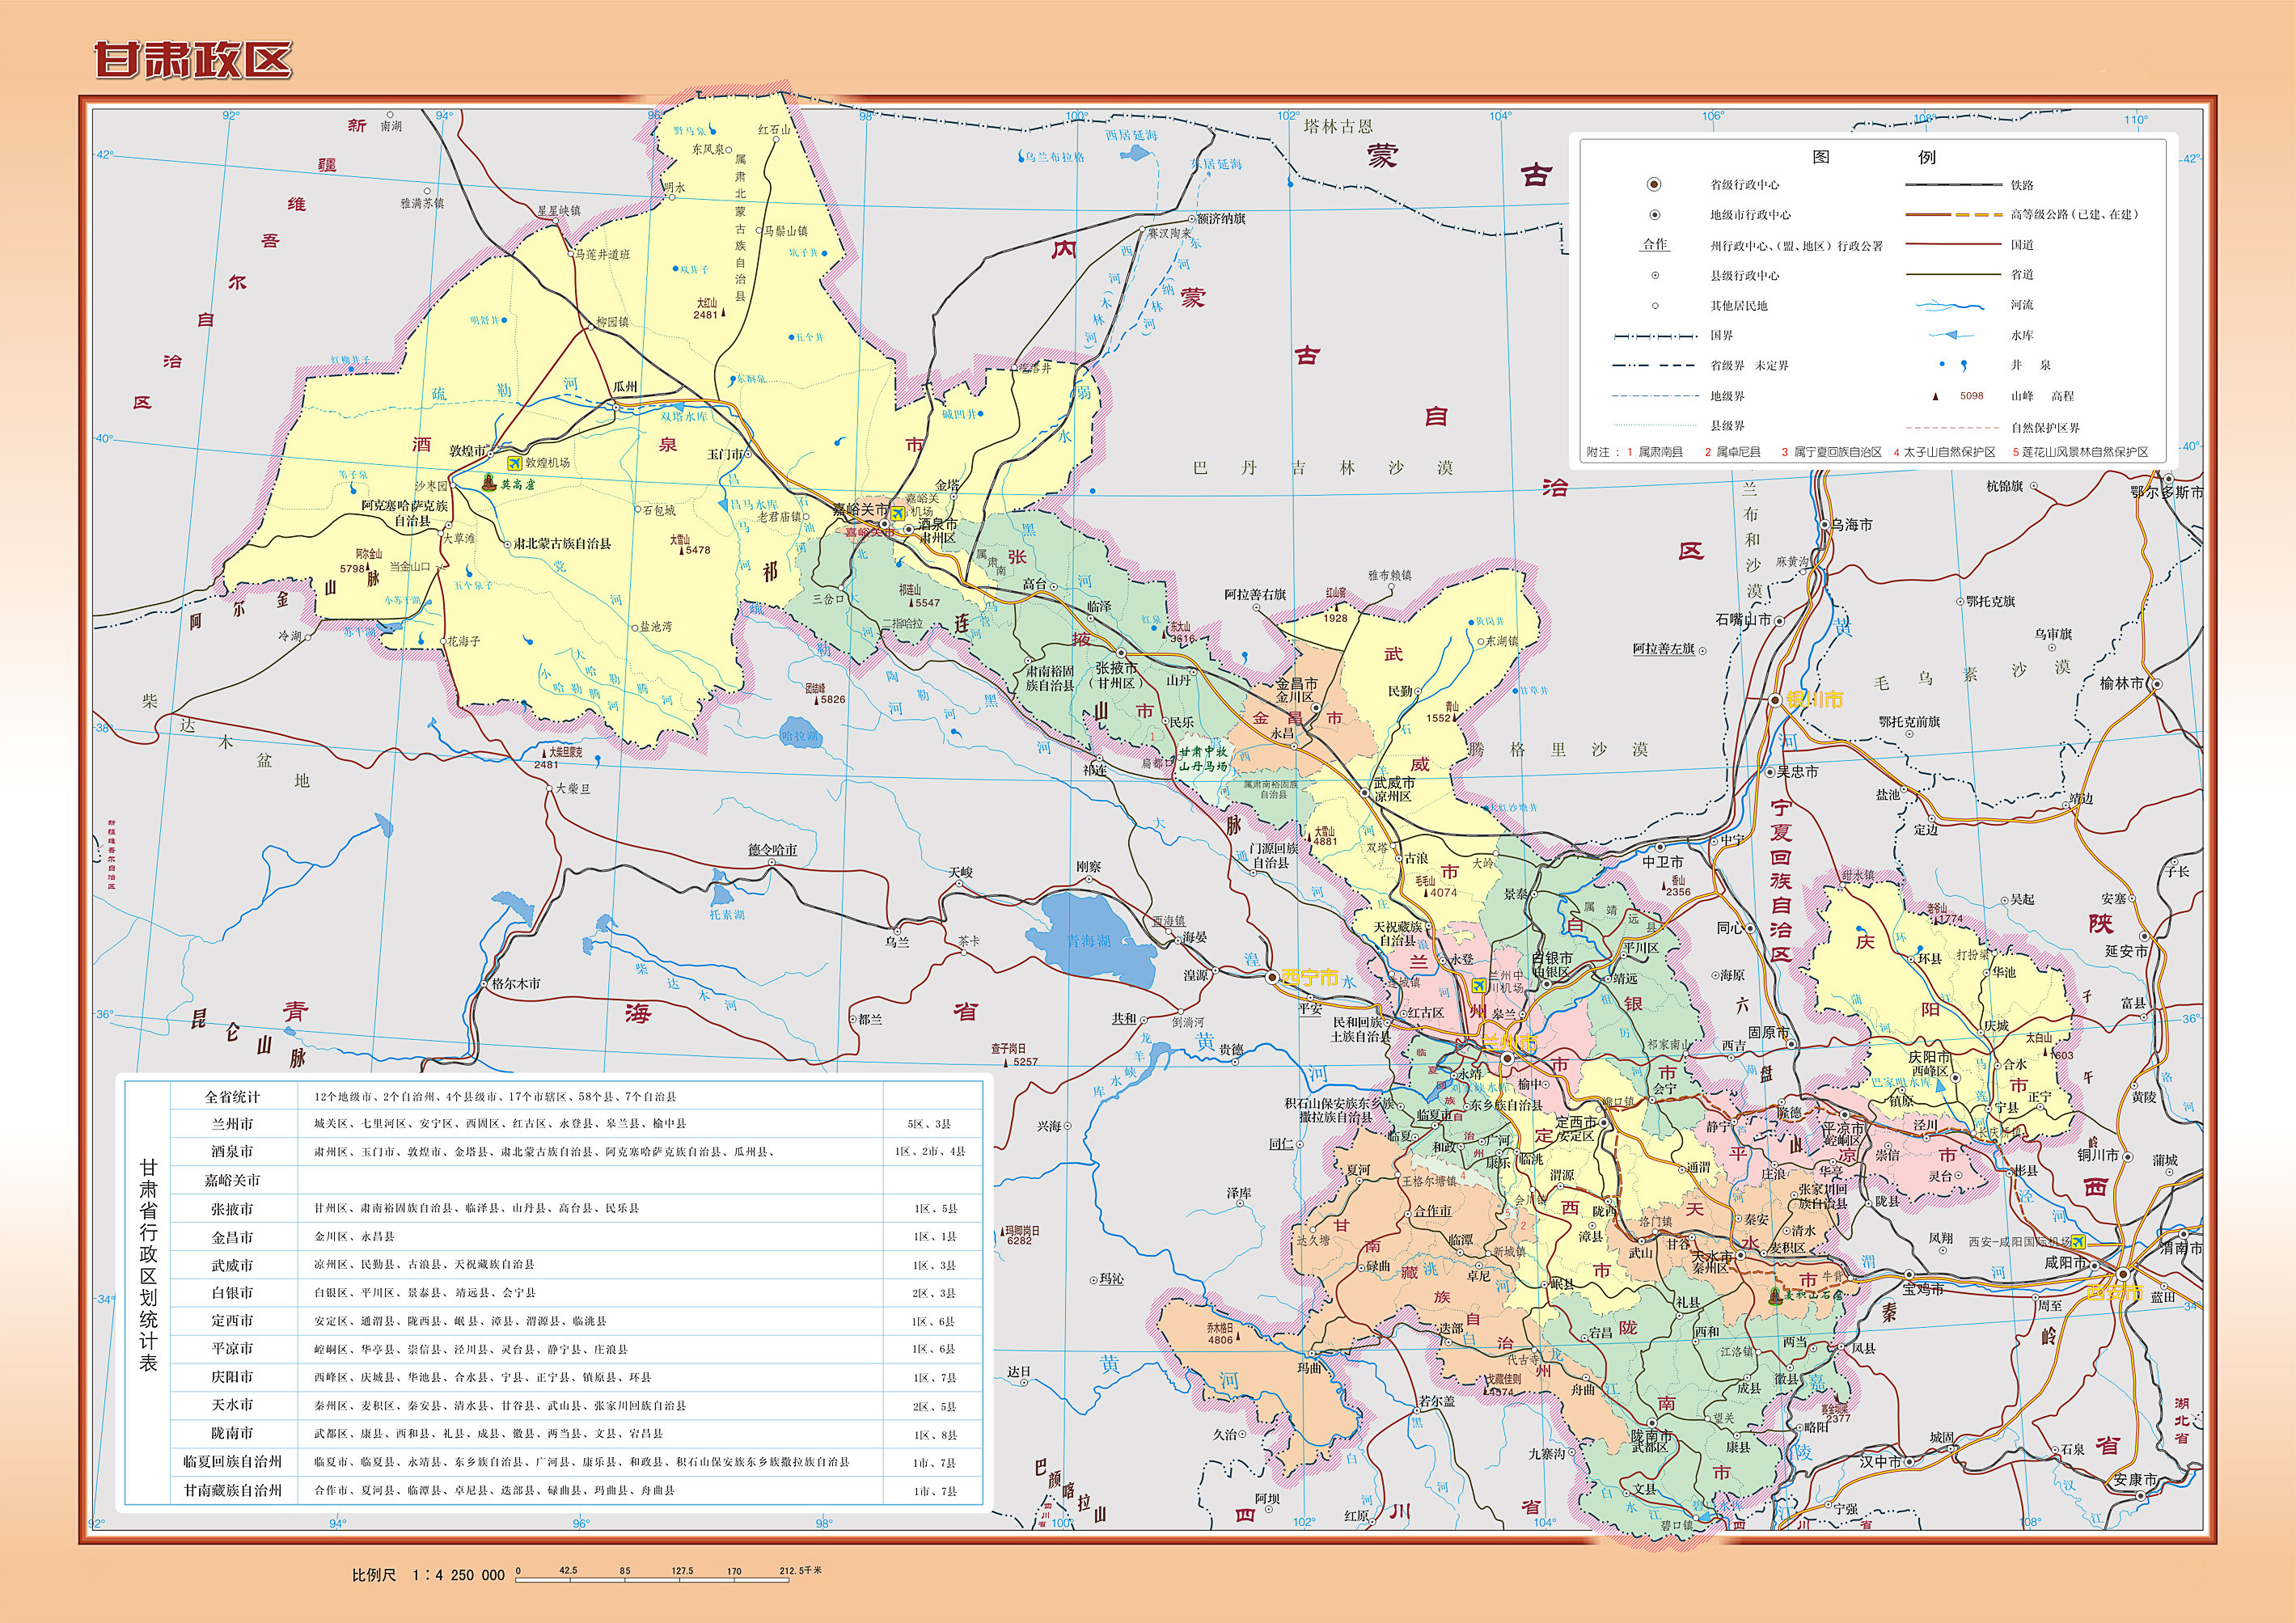
Task: Click the Mogao Caves (莫高窟) Buddha icon
Action: point(489,483)
